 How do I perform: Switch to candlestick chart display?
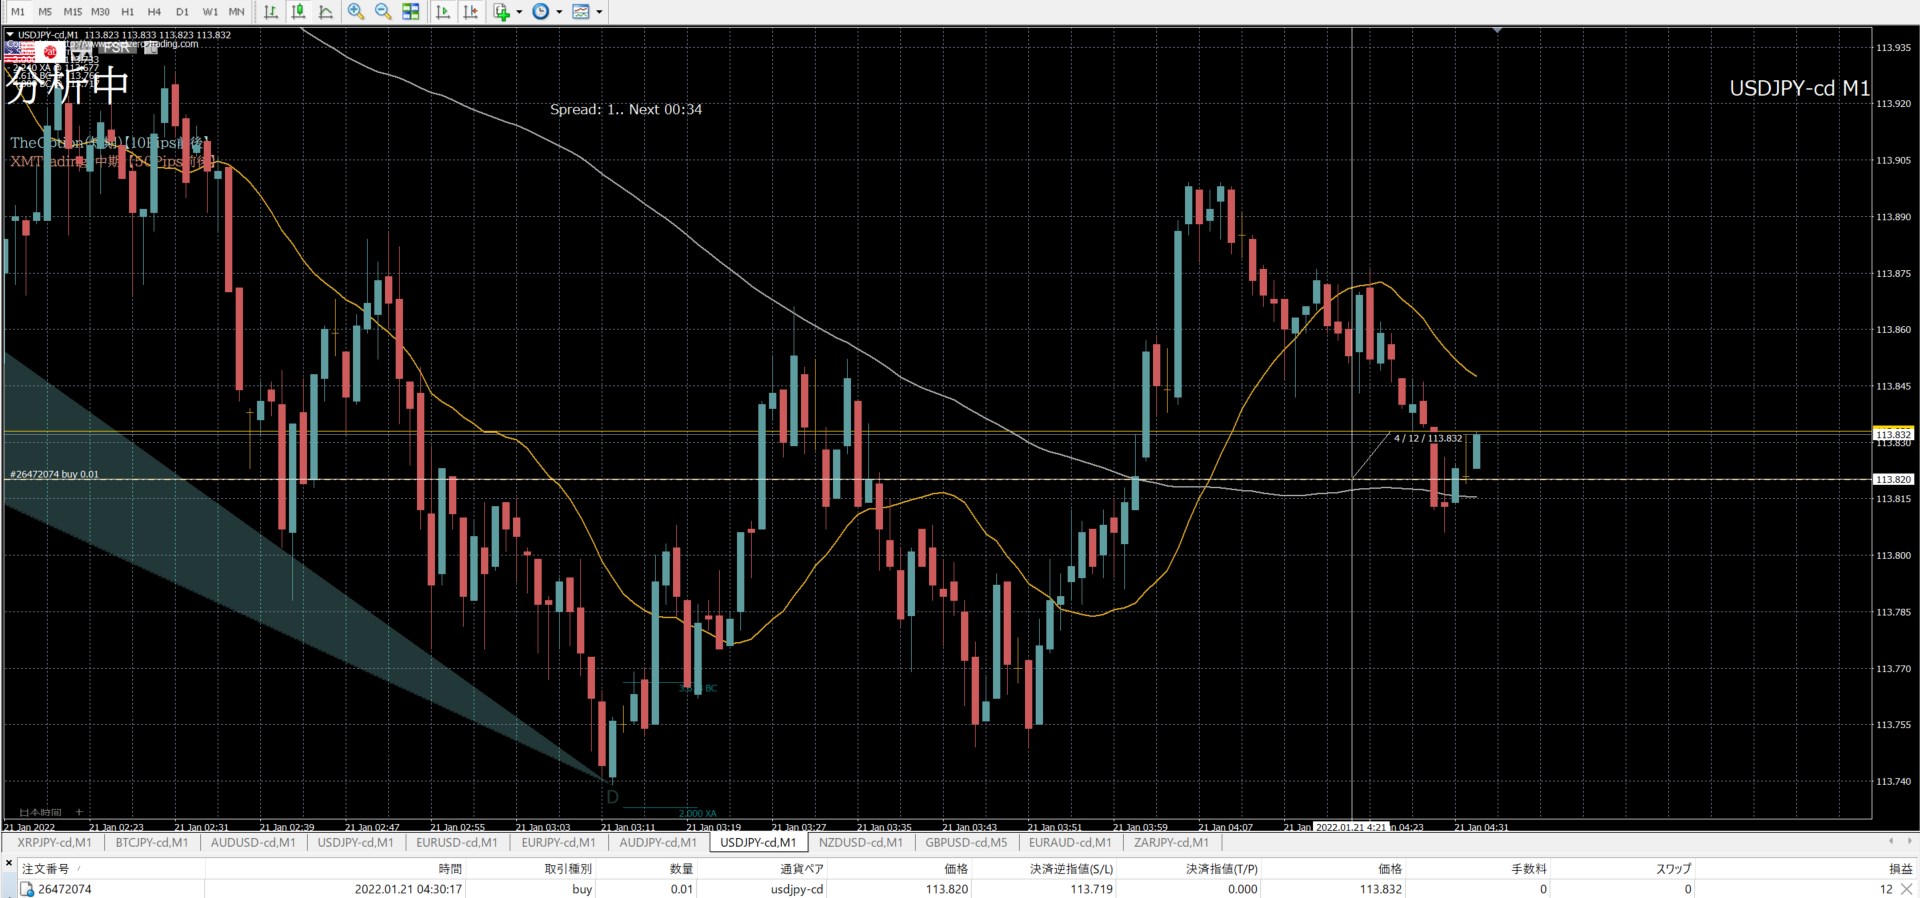coord(298,12)
